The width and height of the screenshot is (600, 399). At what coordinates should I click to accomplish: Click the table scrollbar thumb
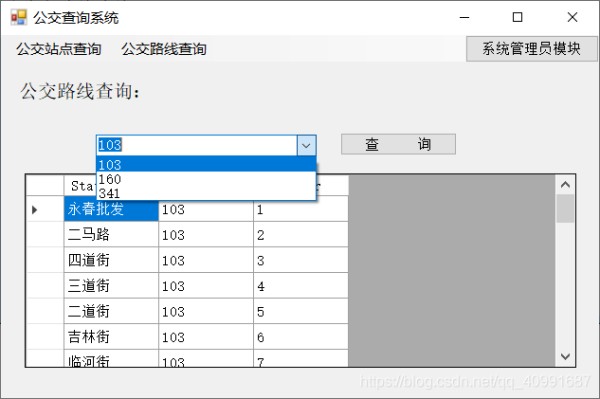click(565, 208)
